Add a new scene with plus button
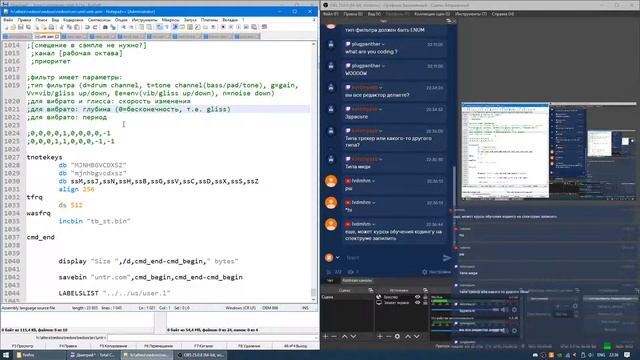The width and height of the screenshot is (640, 360). point(325,336)
